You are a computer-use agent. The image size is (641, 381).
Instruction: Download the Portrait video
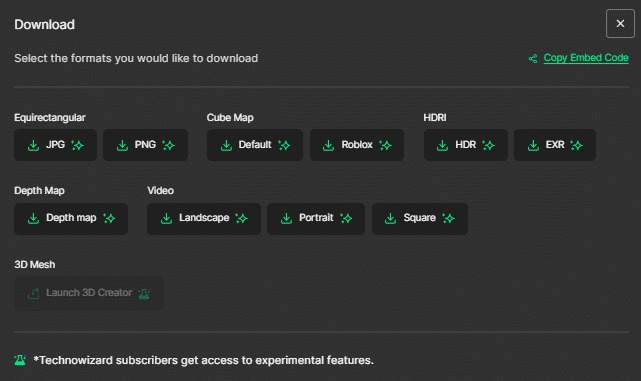[x=316, y=219]
